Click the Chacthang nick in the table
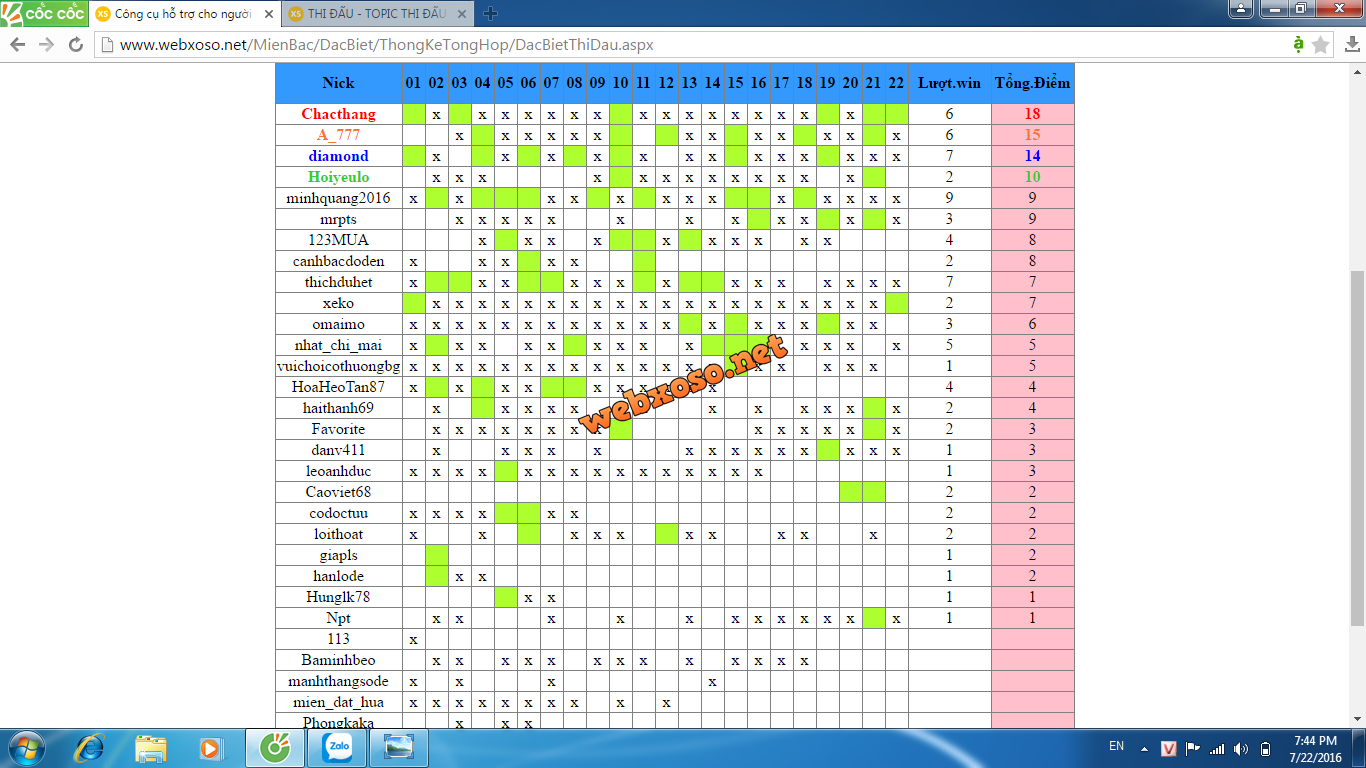Image resolution: width=1366 pixels, height=768 pixels. [338, 114]
